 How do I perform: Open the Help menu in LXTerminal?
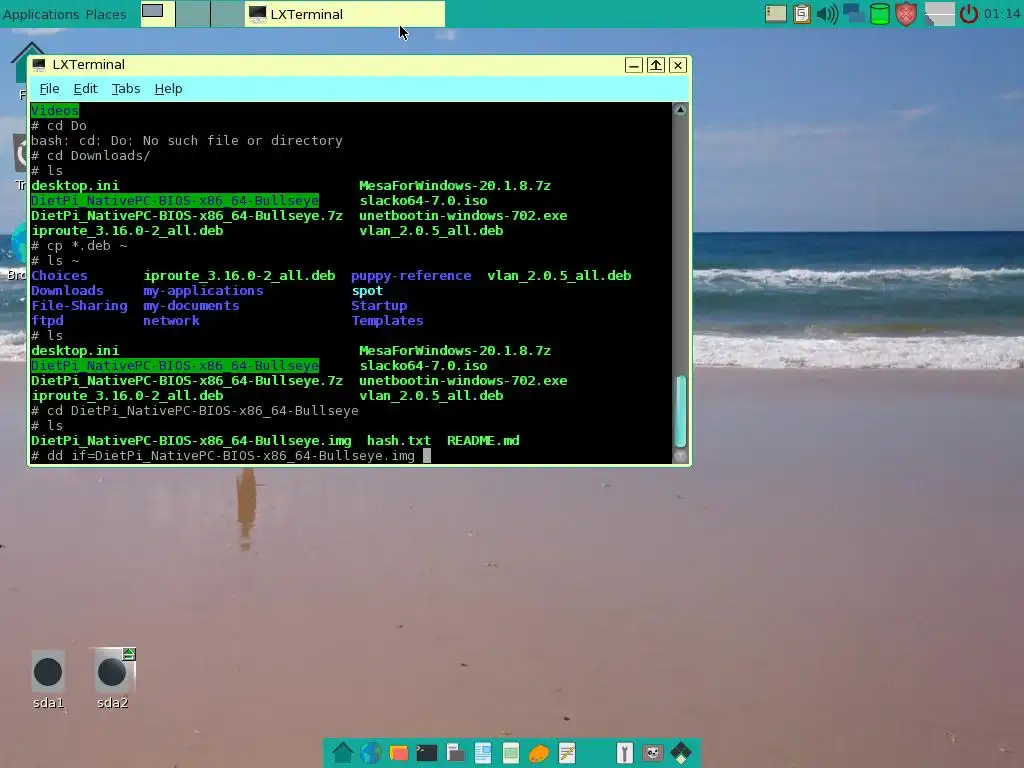(168, 89)
